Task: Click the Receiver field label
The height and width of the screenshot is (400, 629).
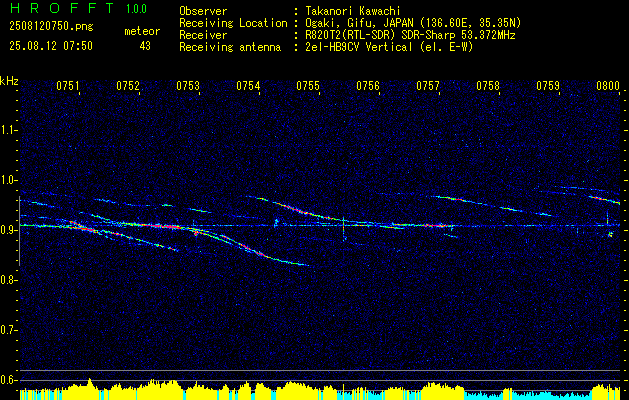Action: 203,35
